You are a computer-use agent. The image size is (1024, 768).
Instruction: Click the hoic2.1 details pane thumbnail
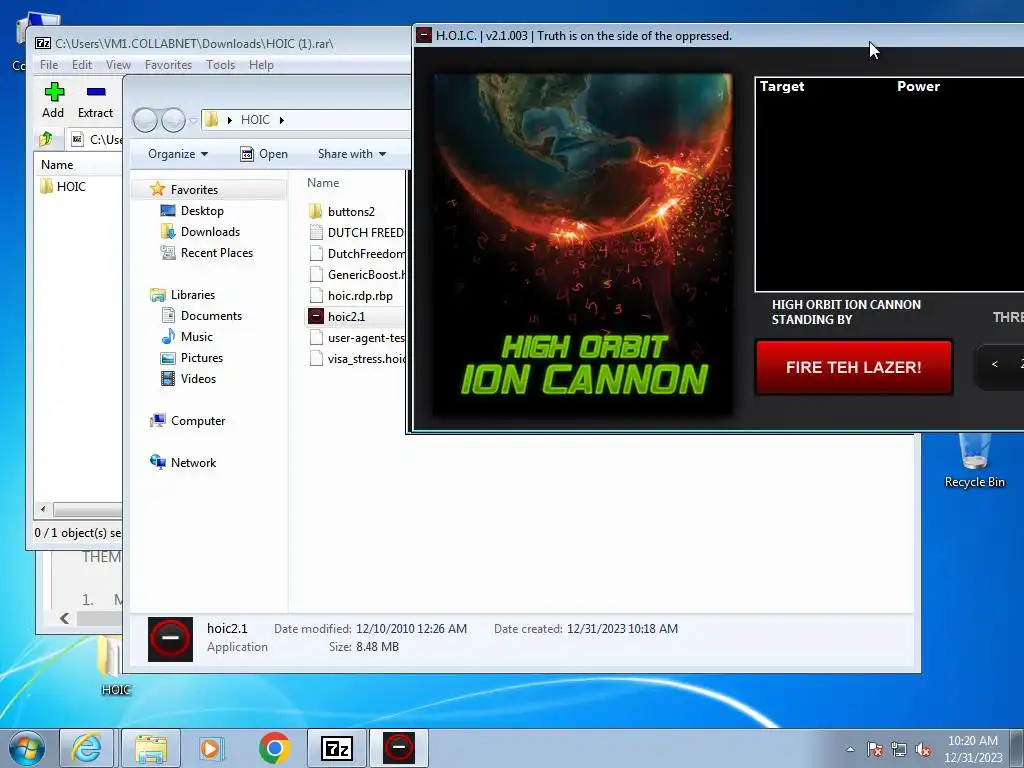170,639
